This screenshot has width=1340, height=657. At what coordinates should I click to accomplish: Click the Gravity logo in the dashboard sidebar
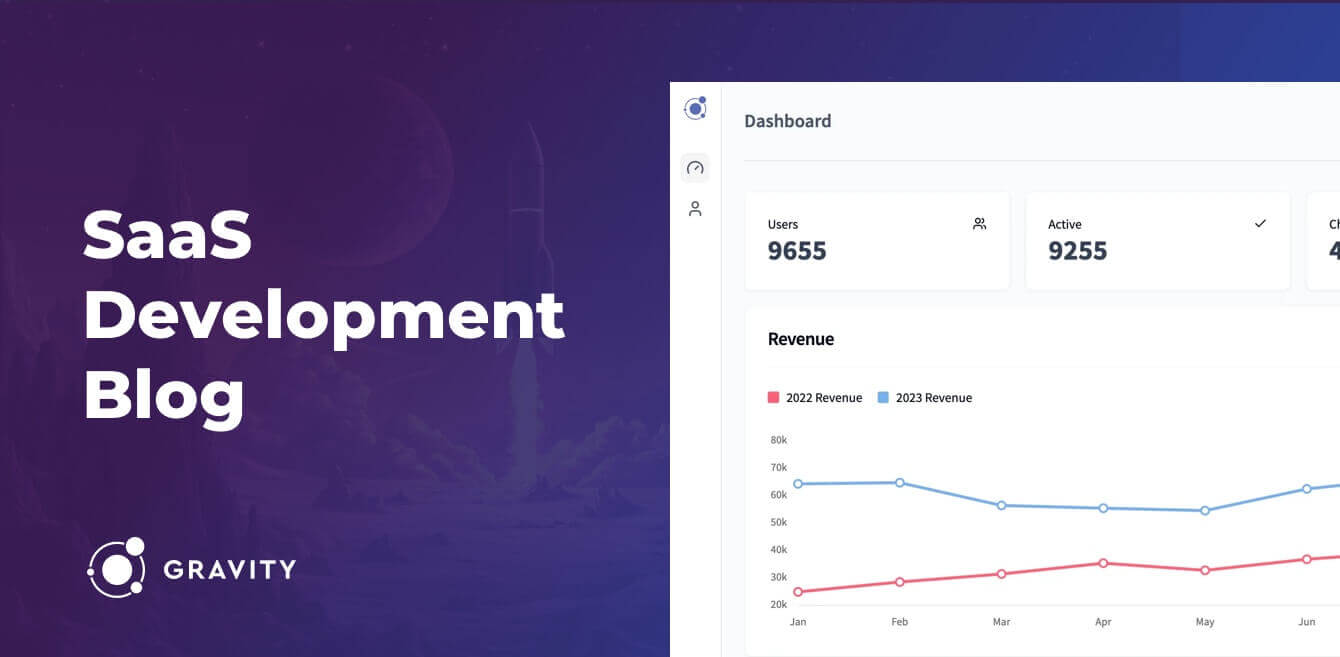pyautogui.click(x=695, y=108)
